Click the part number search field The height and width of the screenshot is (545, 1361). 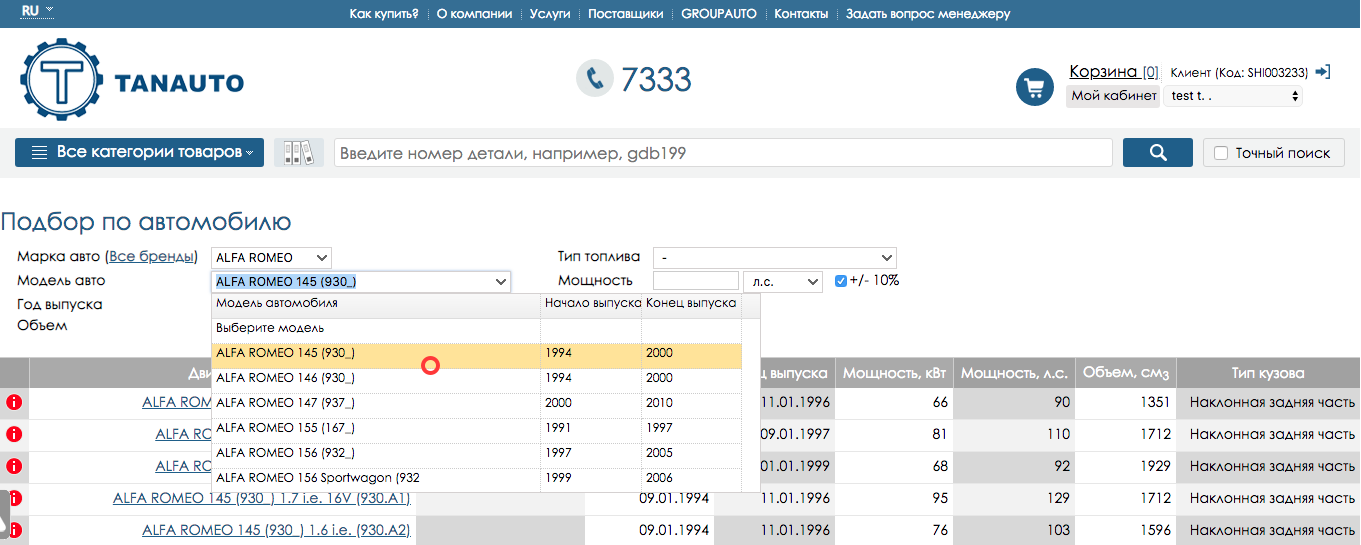722,153
